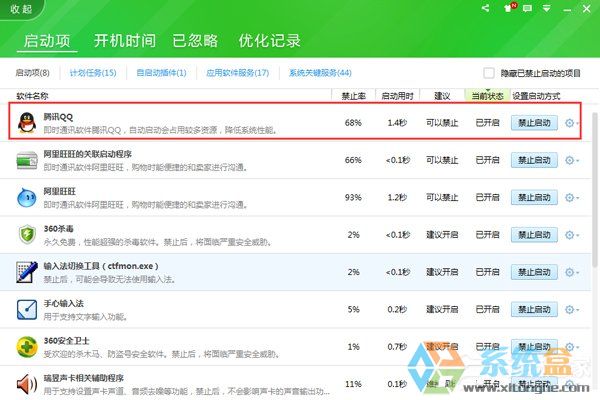
Task: Click the ctfmon.exe input tool icon
Action: [27, 272]
